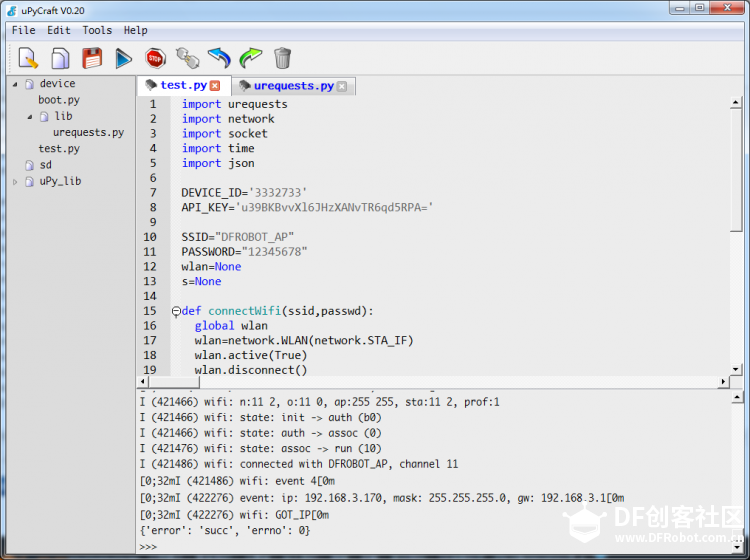Click the uPyCraft title bar app icon

pyautogui.click(x=12, y=11)
